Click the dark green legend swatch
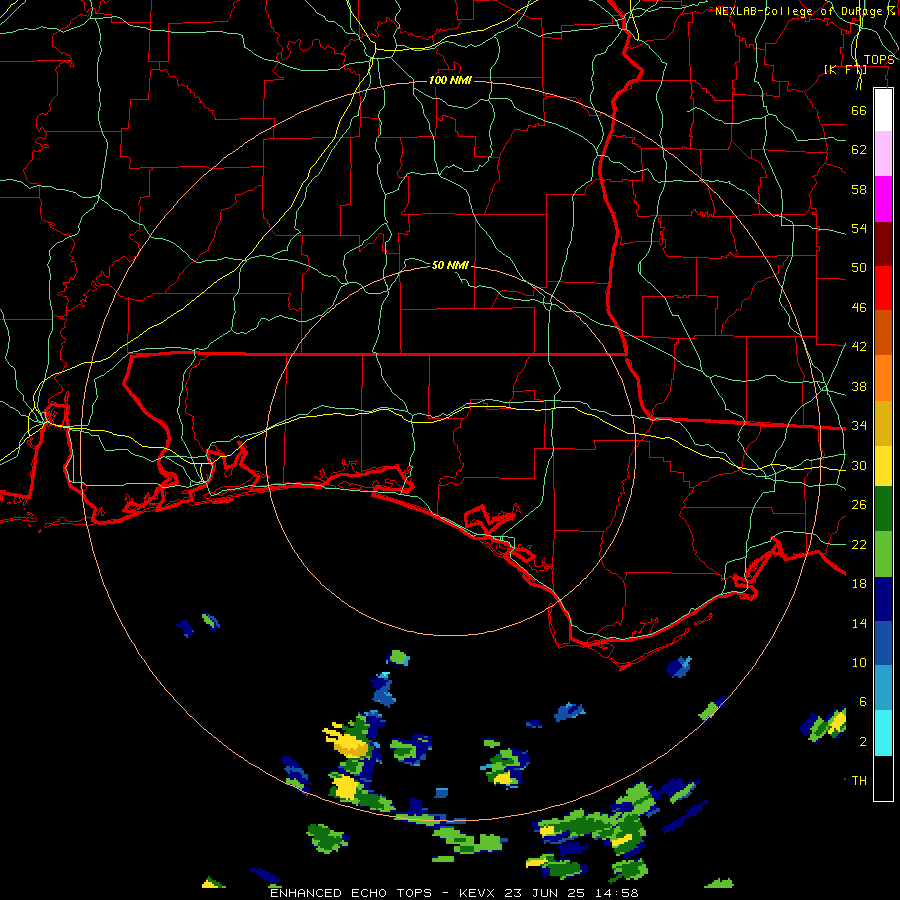Image resolution: width=900 pixels, height=900 pixels. pos(883,509)
